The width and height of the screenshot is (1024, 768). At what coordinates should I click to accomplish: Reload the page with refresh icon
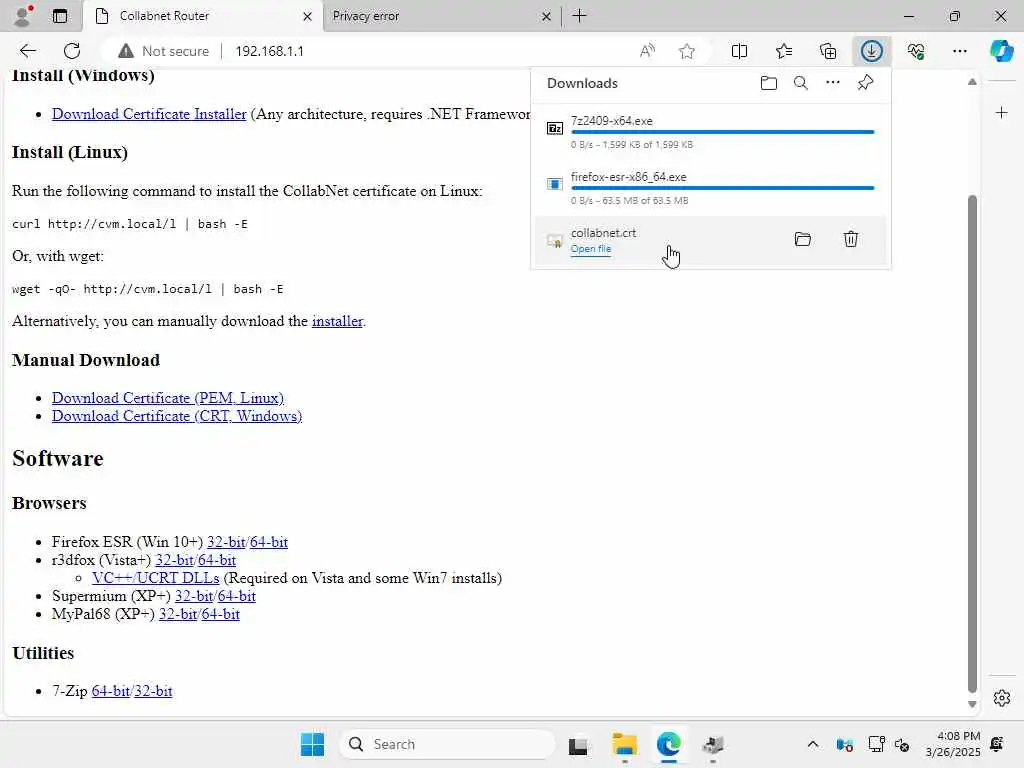pos(72,51)
